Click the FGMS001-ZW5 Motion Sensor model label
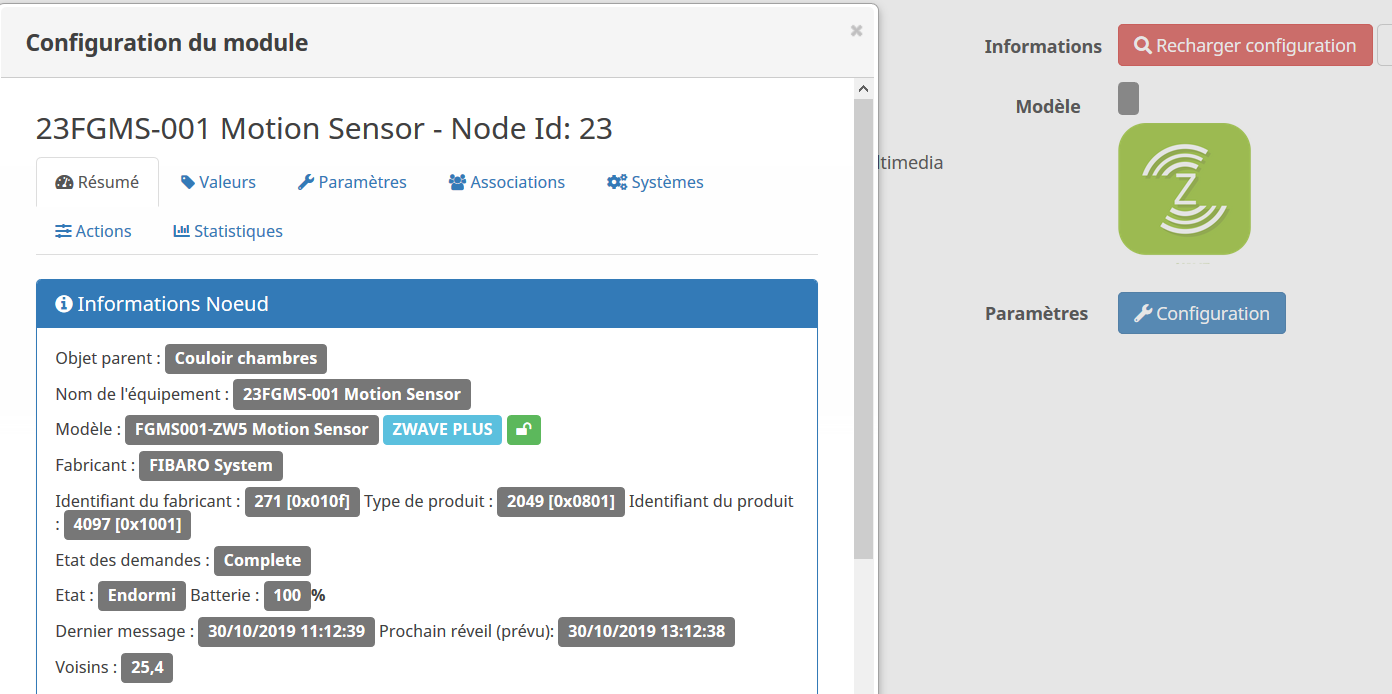The width and height of the screenshot is (1392, 694). point(252,430)
